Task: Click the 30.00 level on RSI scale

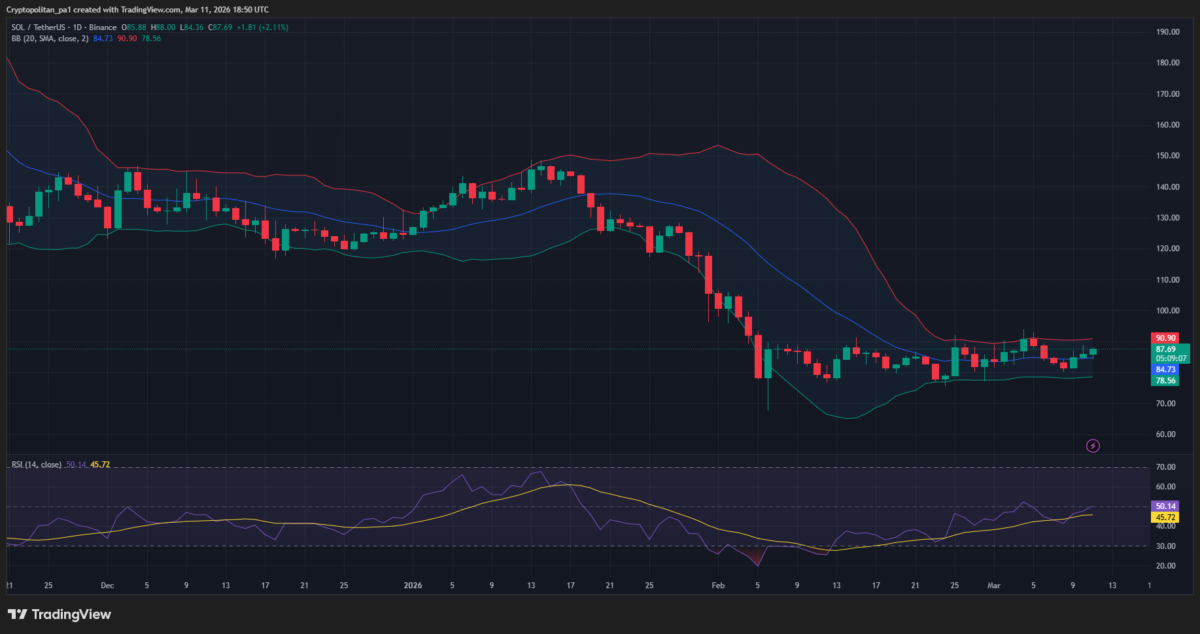Action: 1164,546
